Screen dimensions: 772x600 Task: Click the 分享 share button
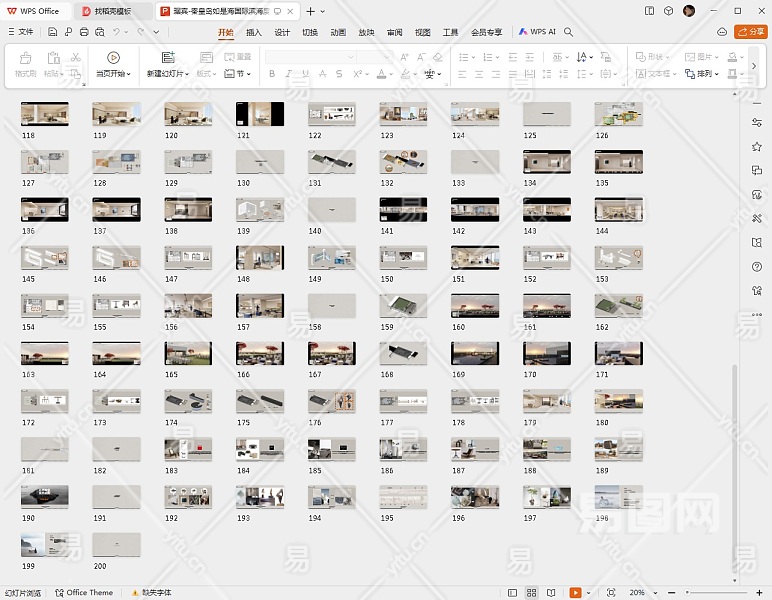(x=750, y=32)
